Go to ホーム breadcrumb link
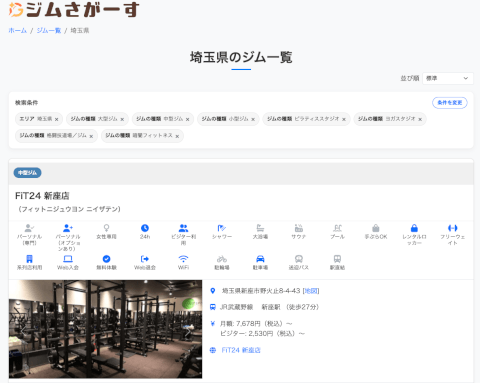This screenshot has height=383, width=480. [17, 31]
